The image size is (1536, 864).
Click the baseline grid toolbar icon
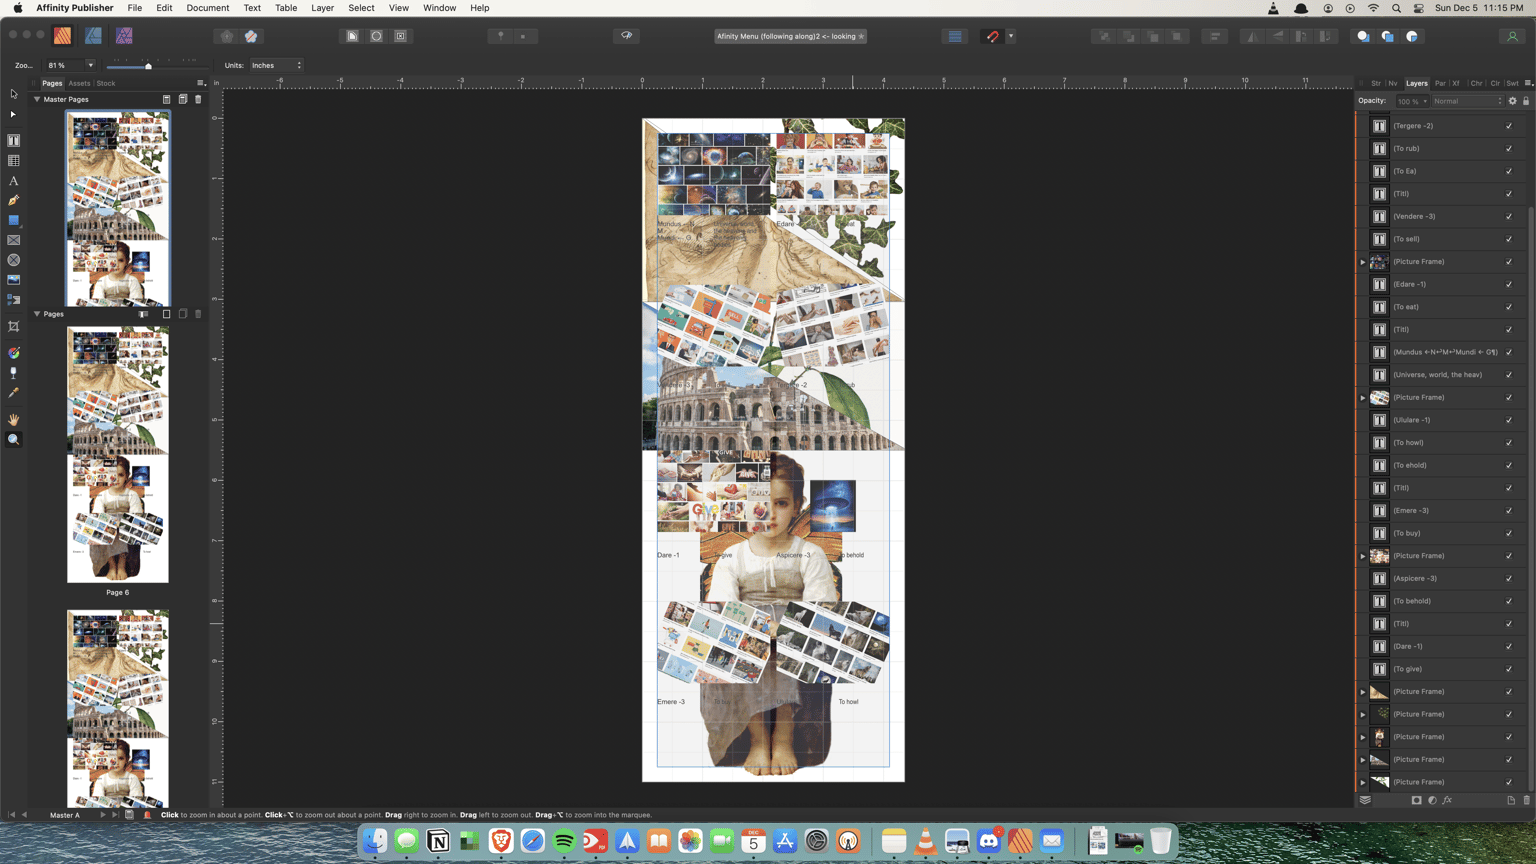click(955, 36)
